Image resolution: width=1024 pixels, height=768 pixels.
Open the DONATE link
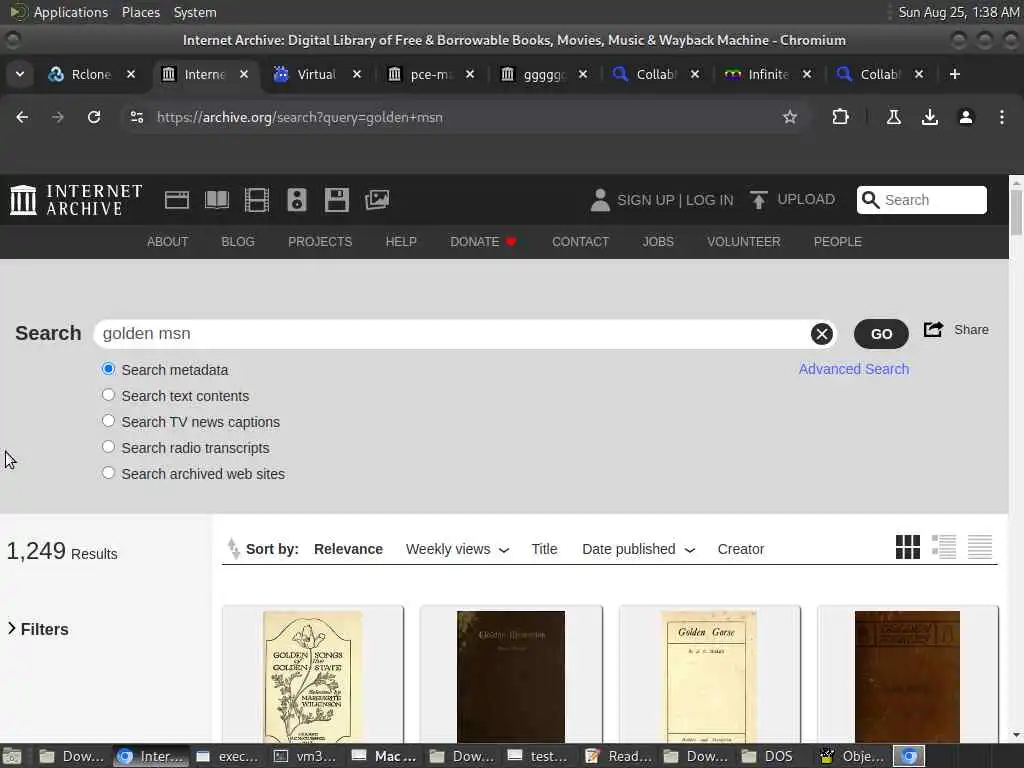[483, 242]
